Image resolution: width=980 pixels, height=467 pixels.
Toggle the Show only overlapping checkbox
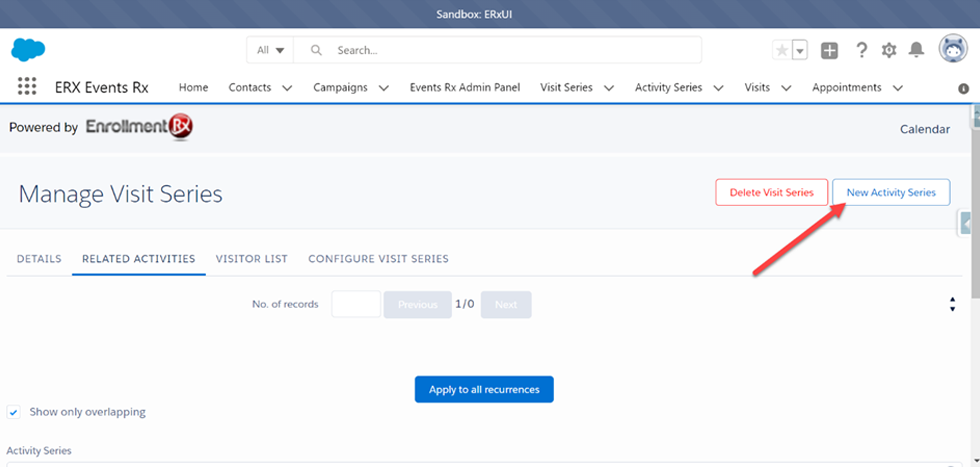pos(14,412)
